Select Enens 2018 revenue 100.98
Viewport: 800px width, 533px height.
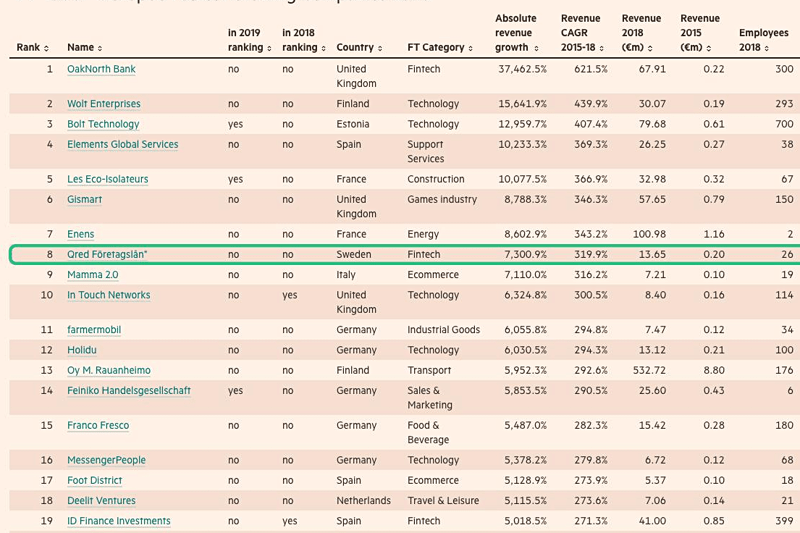coord(649,234)
